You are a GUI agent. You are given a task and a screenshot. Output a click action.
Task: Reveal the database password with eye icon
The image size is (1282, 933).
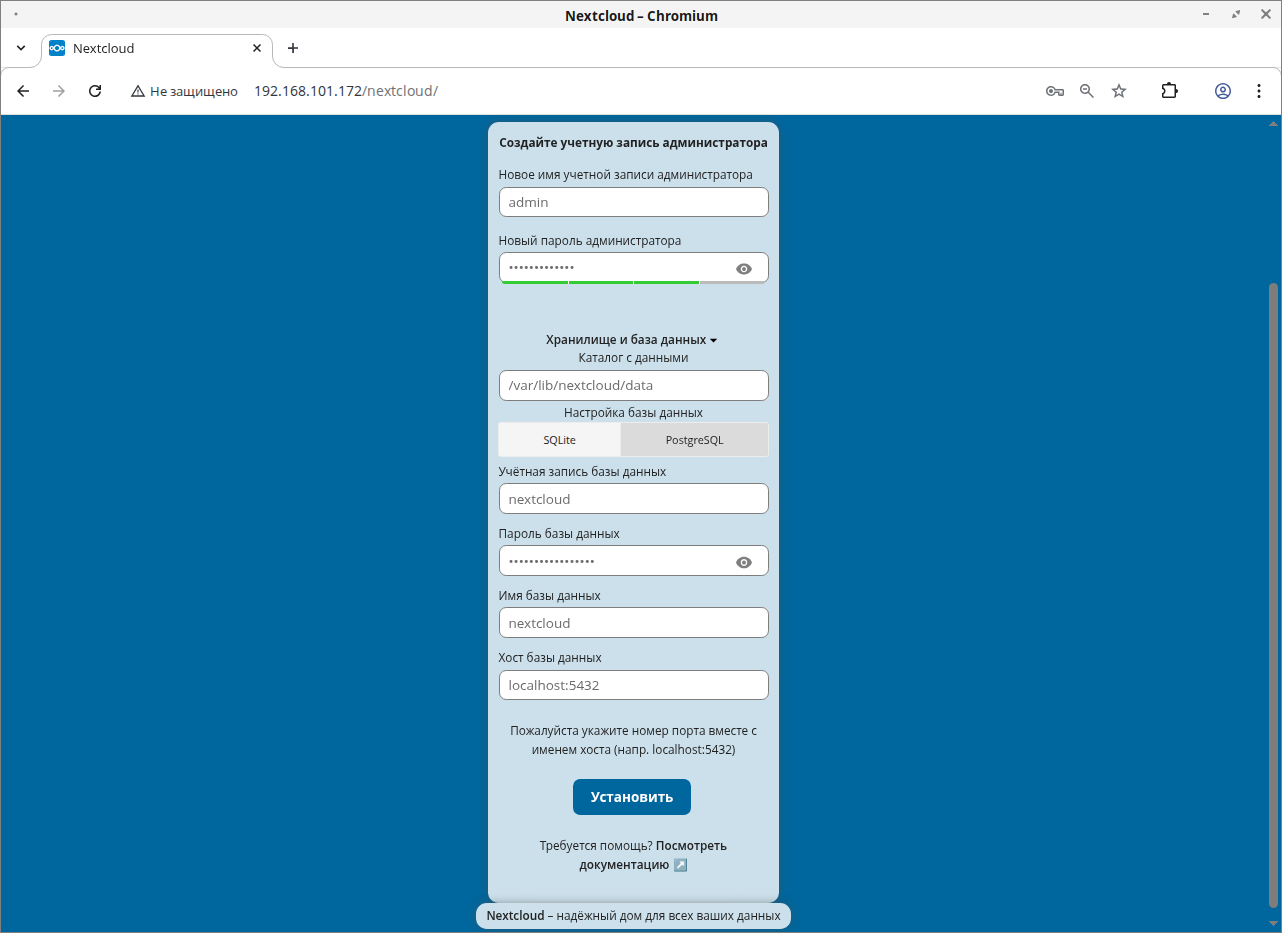(743, 562)
